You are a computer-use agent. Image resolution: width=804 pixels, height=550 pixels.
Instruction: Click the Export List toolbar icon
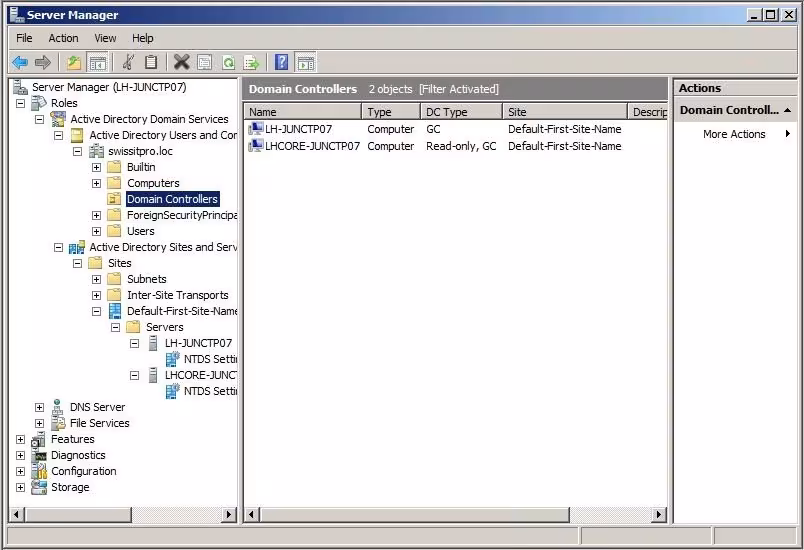[x=252, y=62]
